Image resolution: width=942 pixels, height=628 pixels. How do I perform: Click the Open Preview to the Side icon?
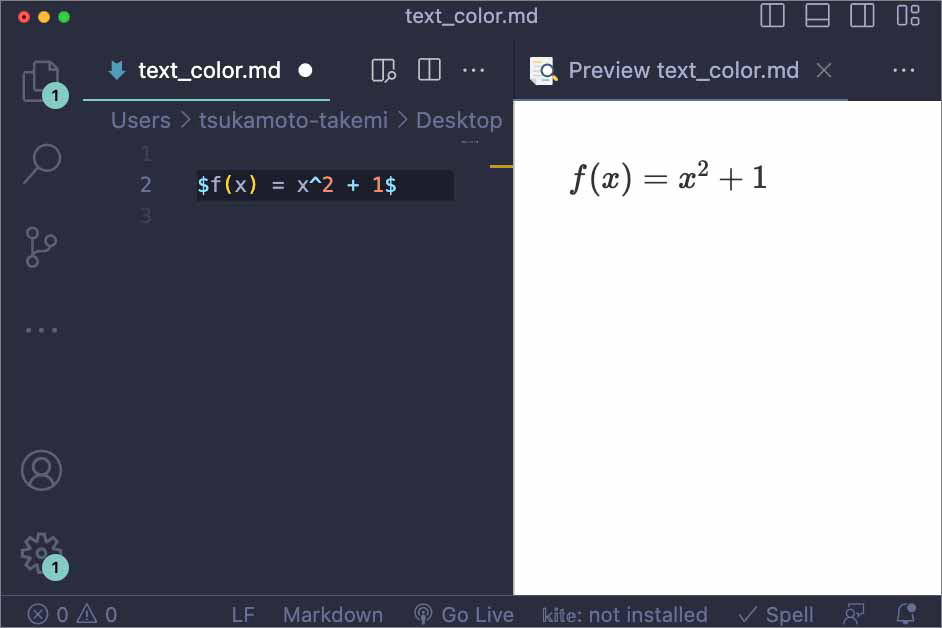383,70
